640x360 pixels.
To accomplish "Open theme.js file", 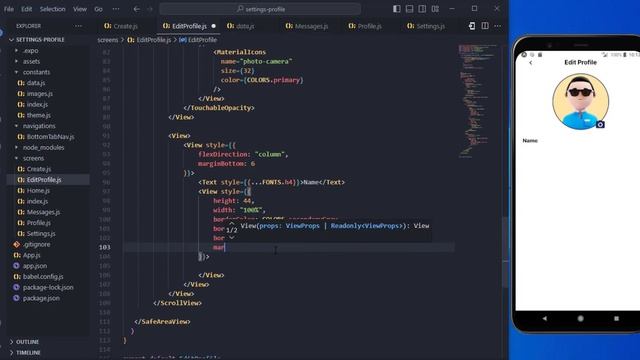I will point(39,115).
